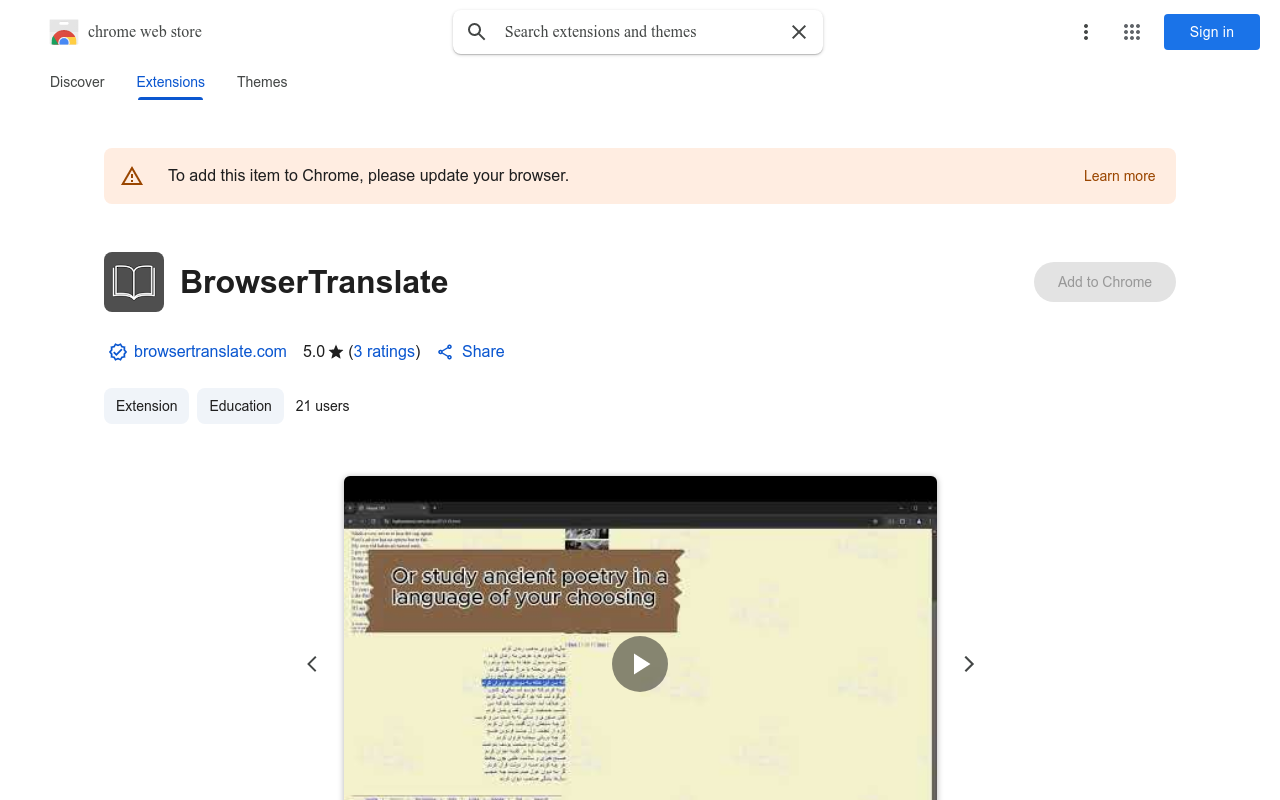Play the preview video
Screen dimensions: 1280x800
pos(640,664)
